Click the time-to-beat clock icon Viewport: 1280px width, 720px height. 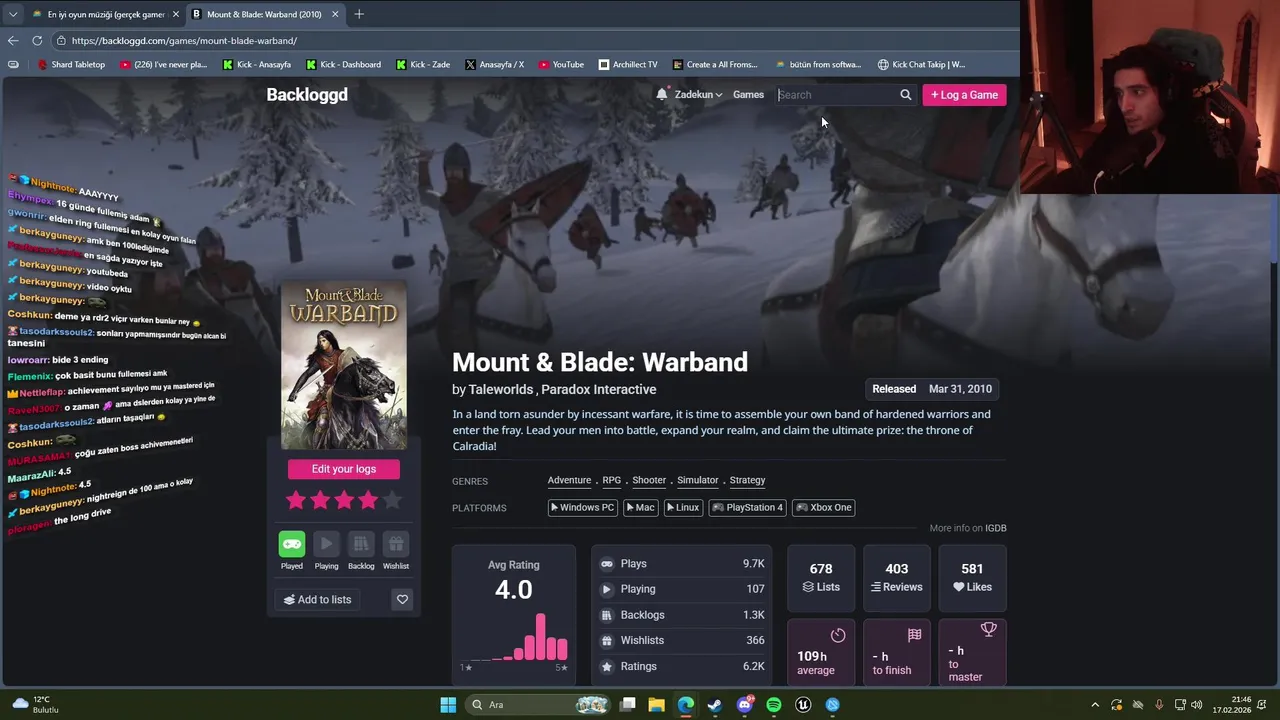click(x=838, y=635)
